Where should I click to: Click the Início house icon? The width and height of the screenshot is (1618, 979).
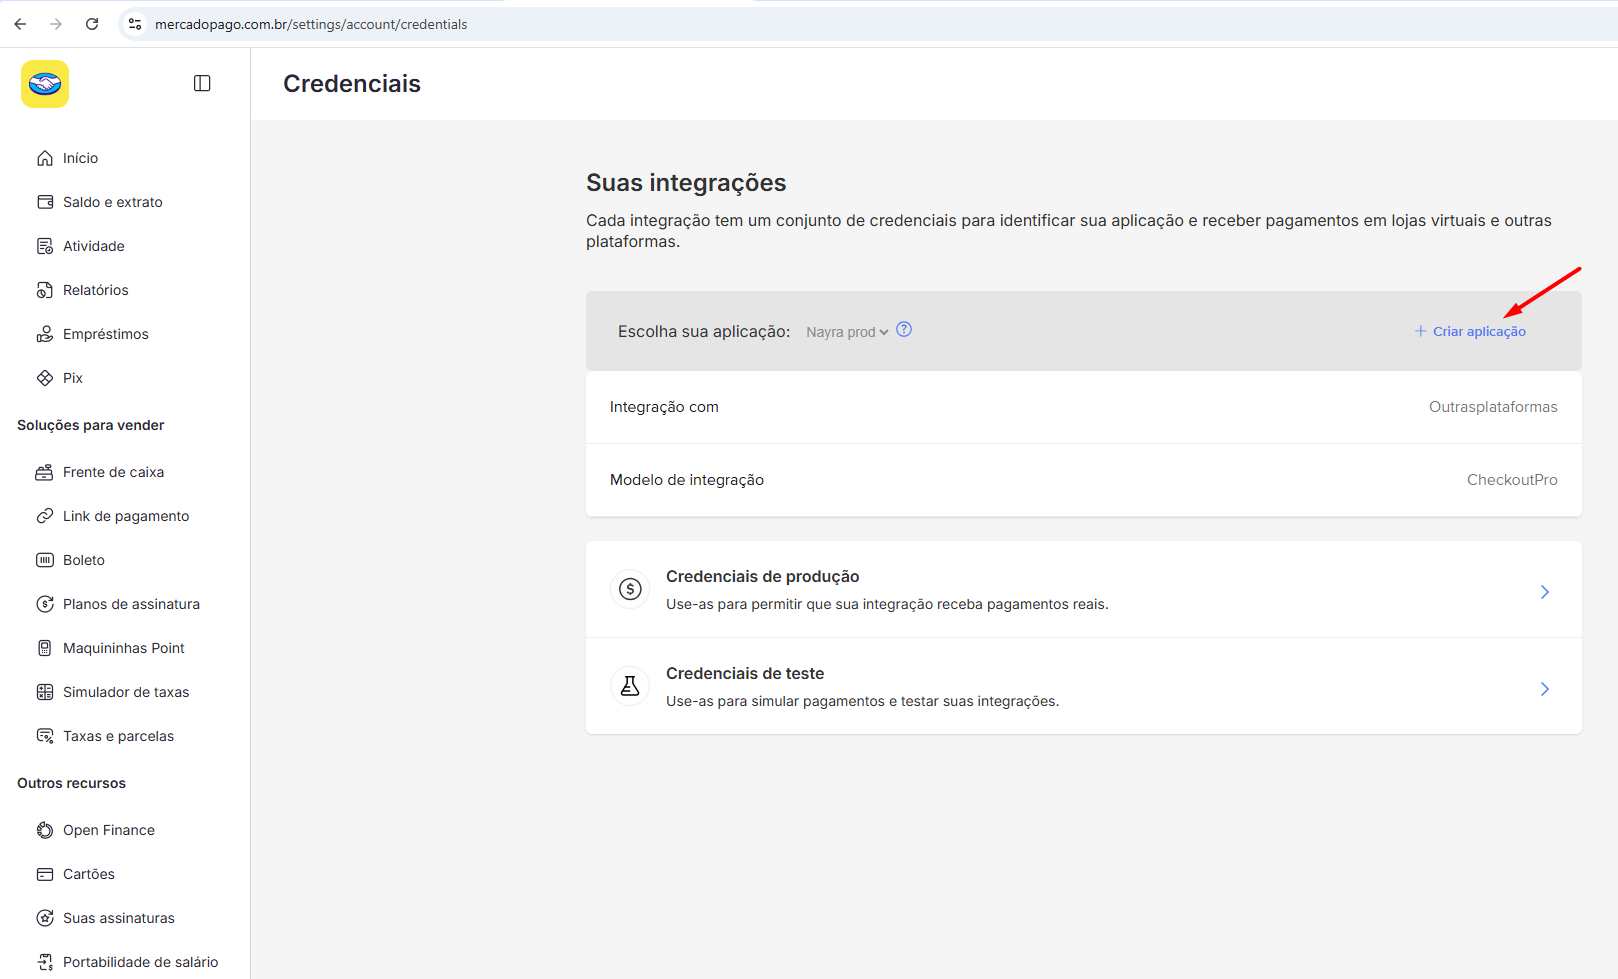[45, 158]
